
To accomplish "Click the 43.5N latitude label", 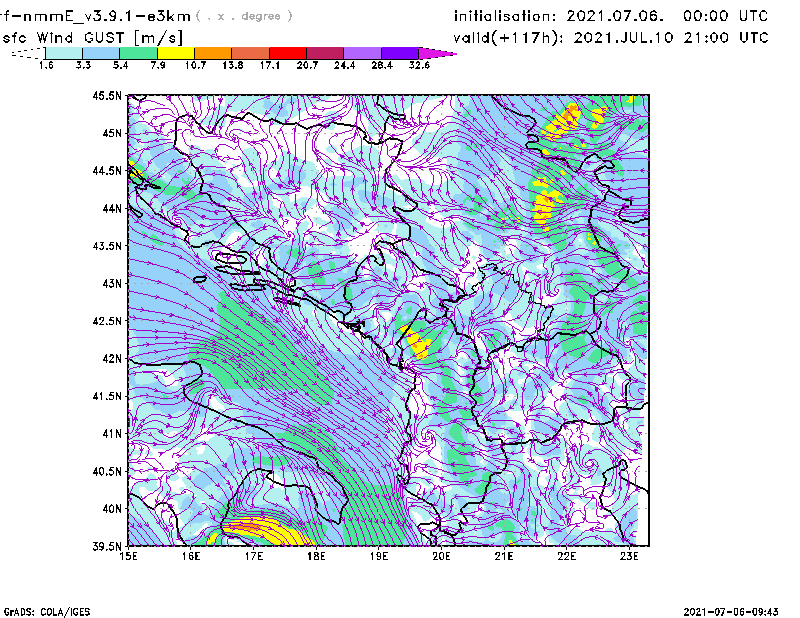I will click(107, 246).
